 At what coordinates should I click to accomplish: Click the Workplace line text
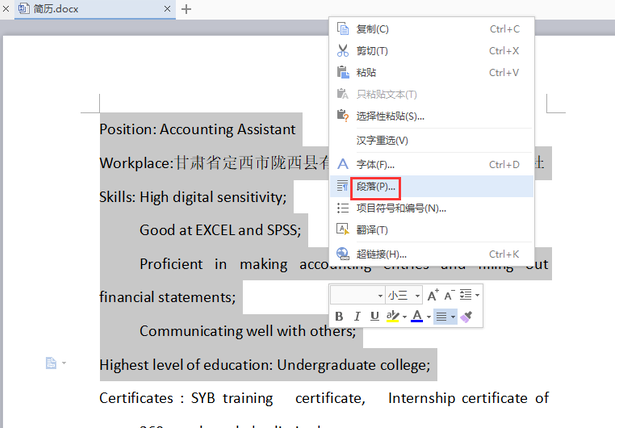tap(214, 163)
